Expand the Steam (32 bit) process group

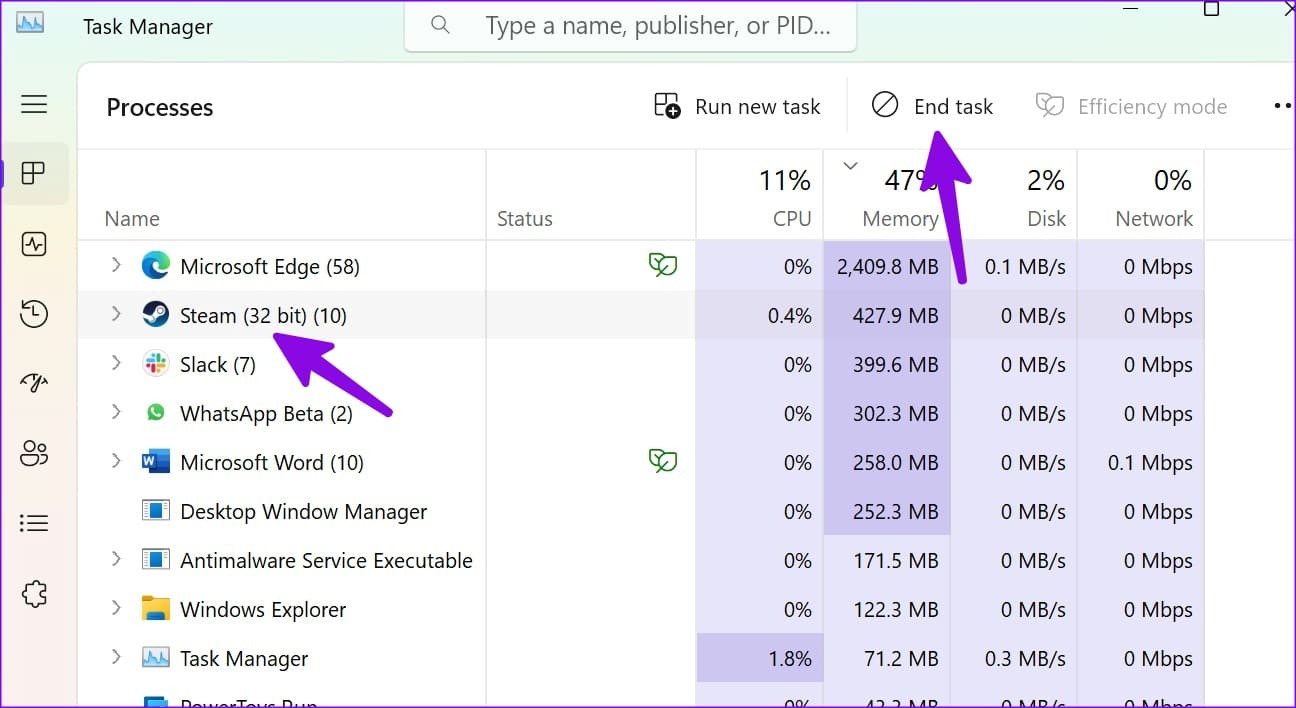tap(116, 314)
